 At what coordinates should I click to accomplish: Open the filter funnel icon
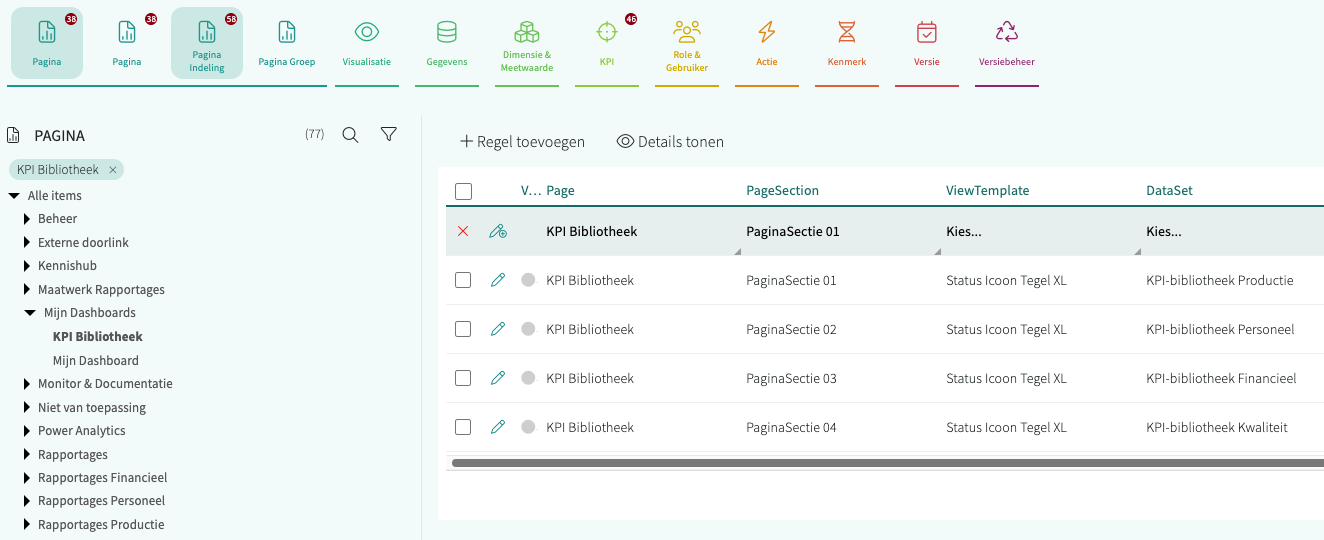click(x=389, y=134)
